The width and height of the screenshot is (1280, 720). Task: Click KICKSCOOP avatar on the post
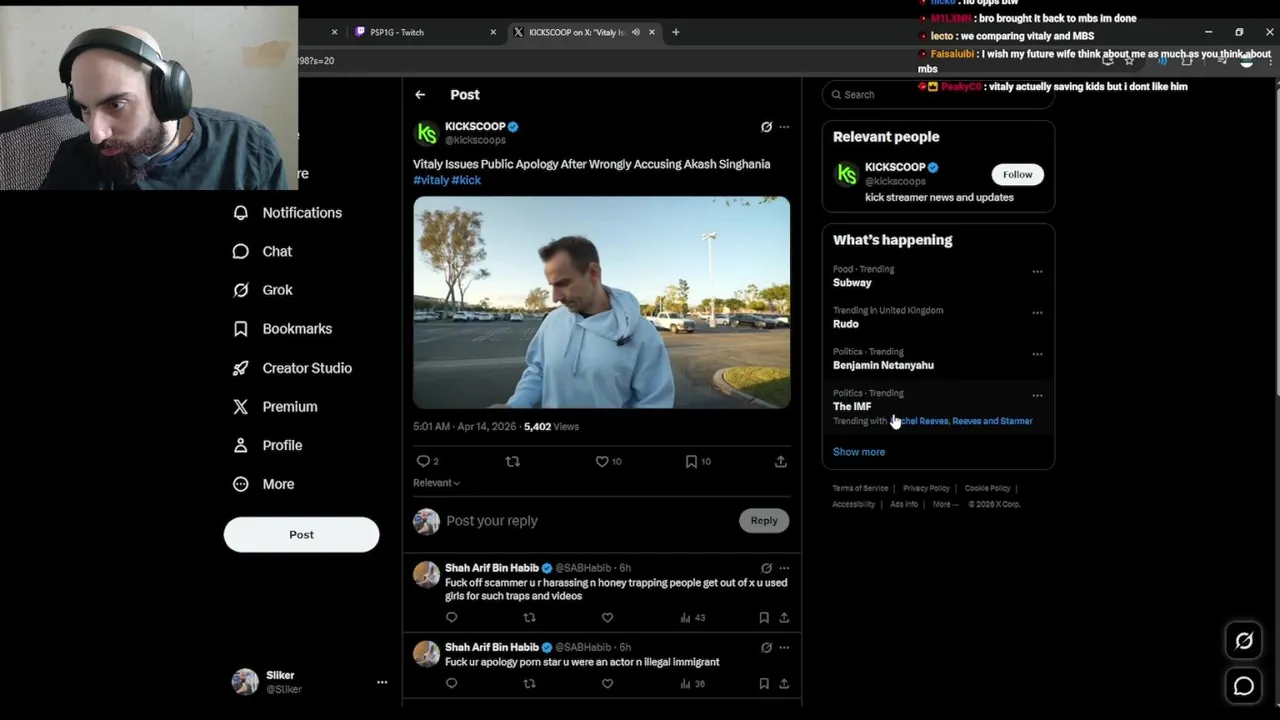pos(427,133)
